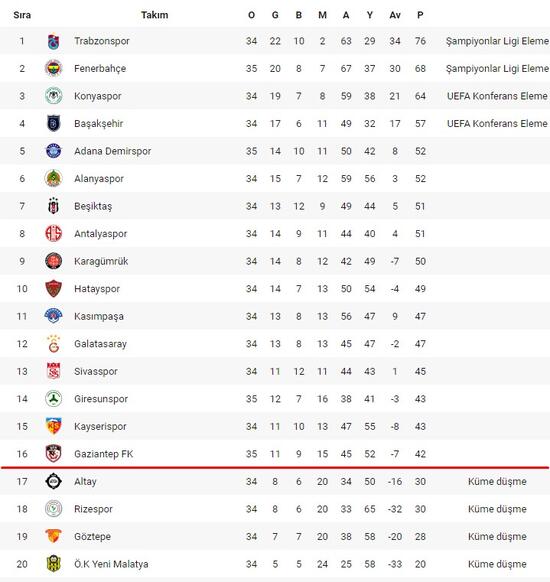Click the Av goal difference header

(x=395, y=15)
